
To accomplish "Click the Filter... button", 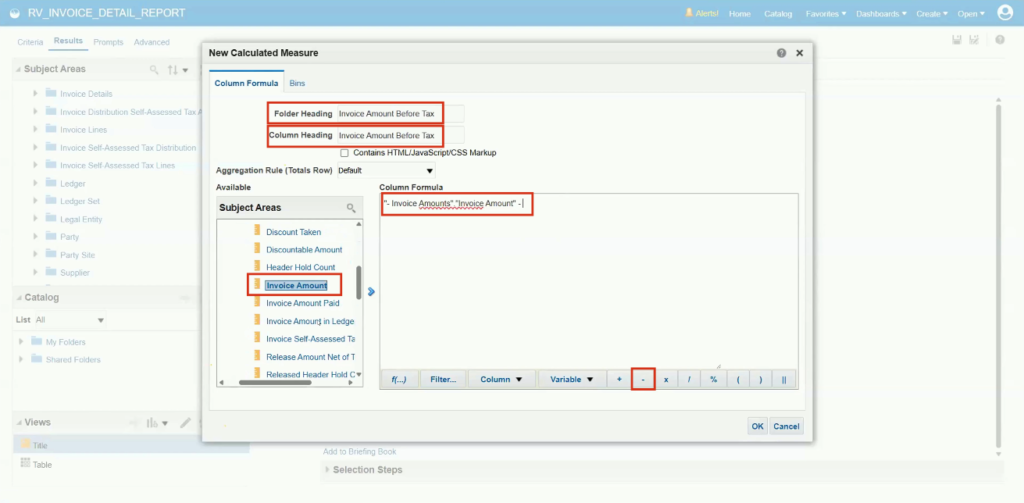I will 443,379.
